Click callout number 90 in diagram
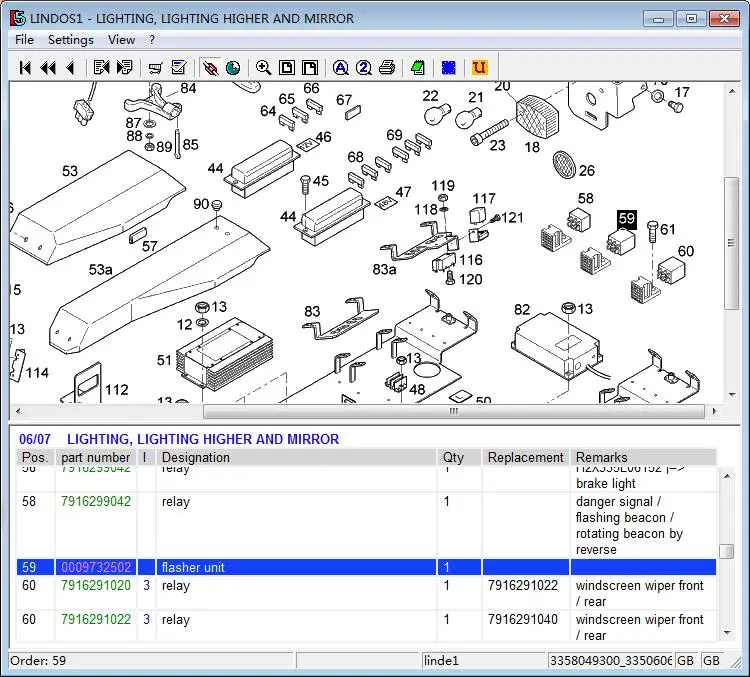This screenshot has width=750, height=677. 201,204
